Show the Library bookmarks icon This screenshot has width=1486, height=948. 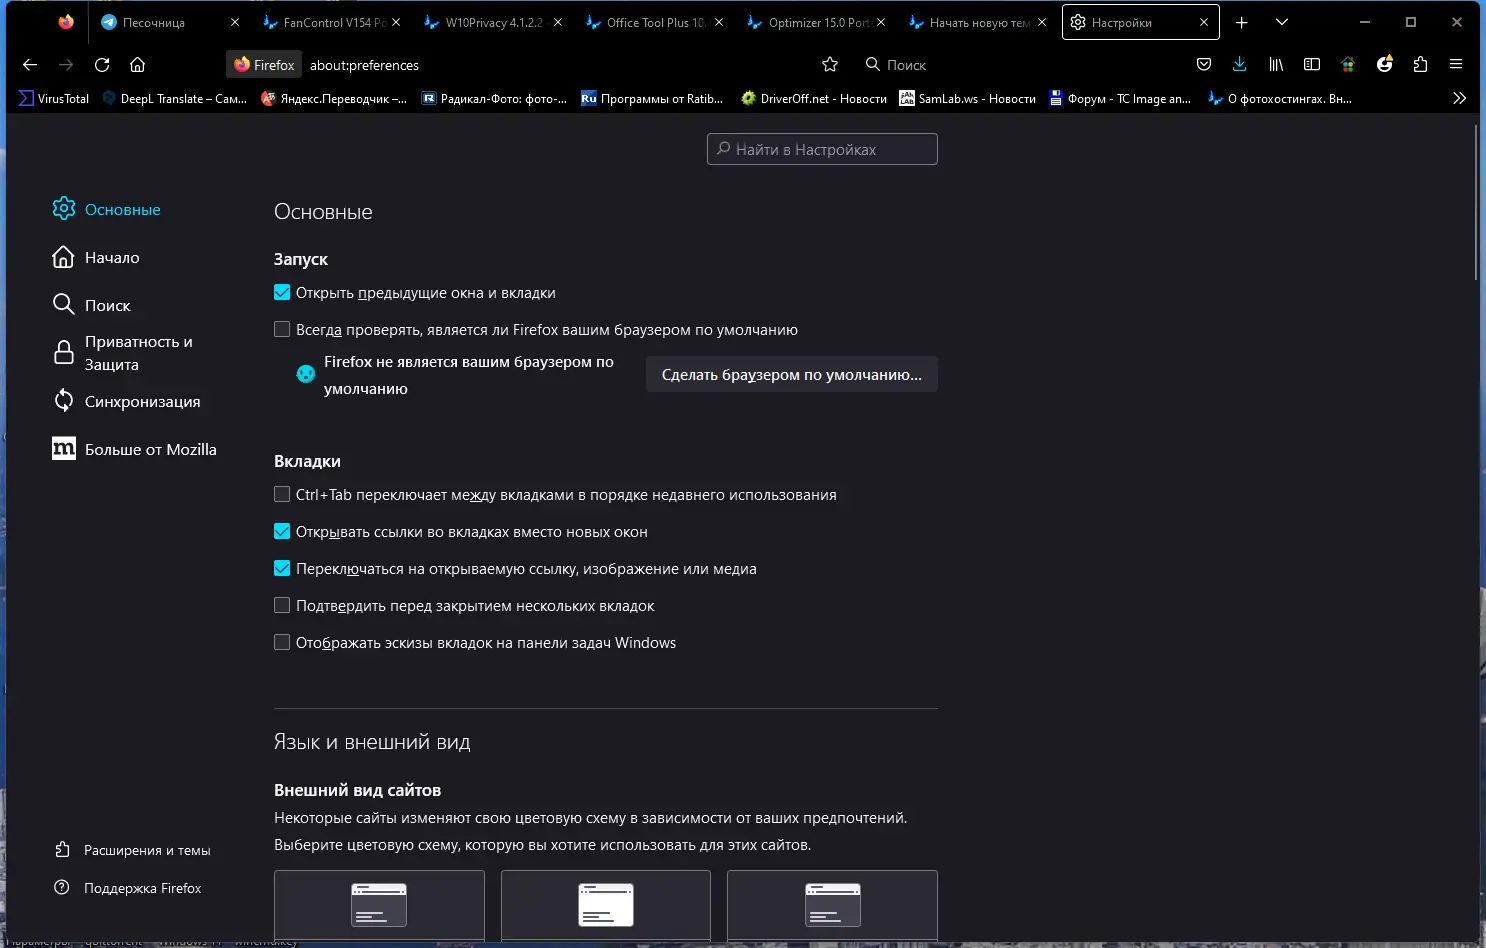pos(1276,65)
